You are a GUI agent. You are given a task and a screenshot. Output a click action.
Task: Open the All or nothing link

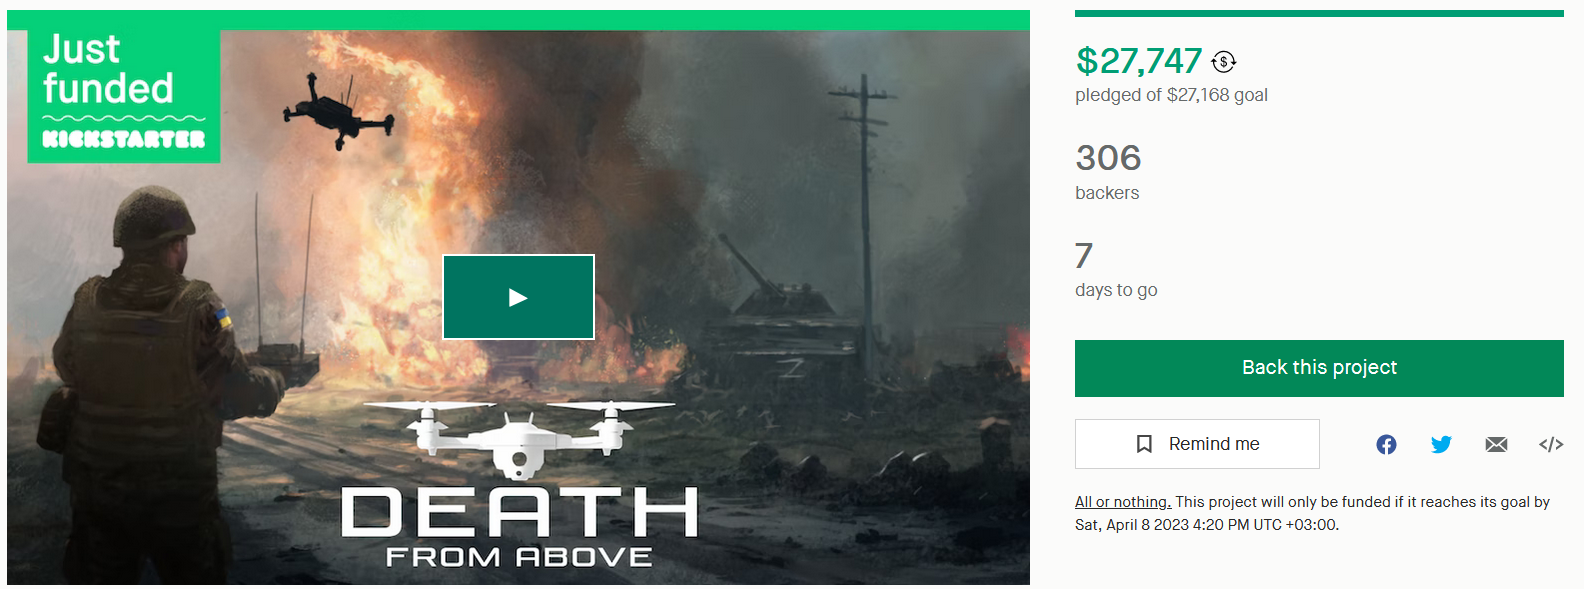(x=1123, y=502)
